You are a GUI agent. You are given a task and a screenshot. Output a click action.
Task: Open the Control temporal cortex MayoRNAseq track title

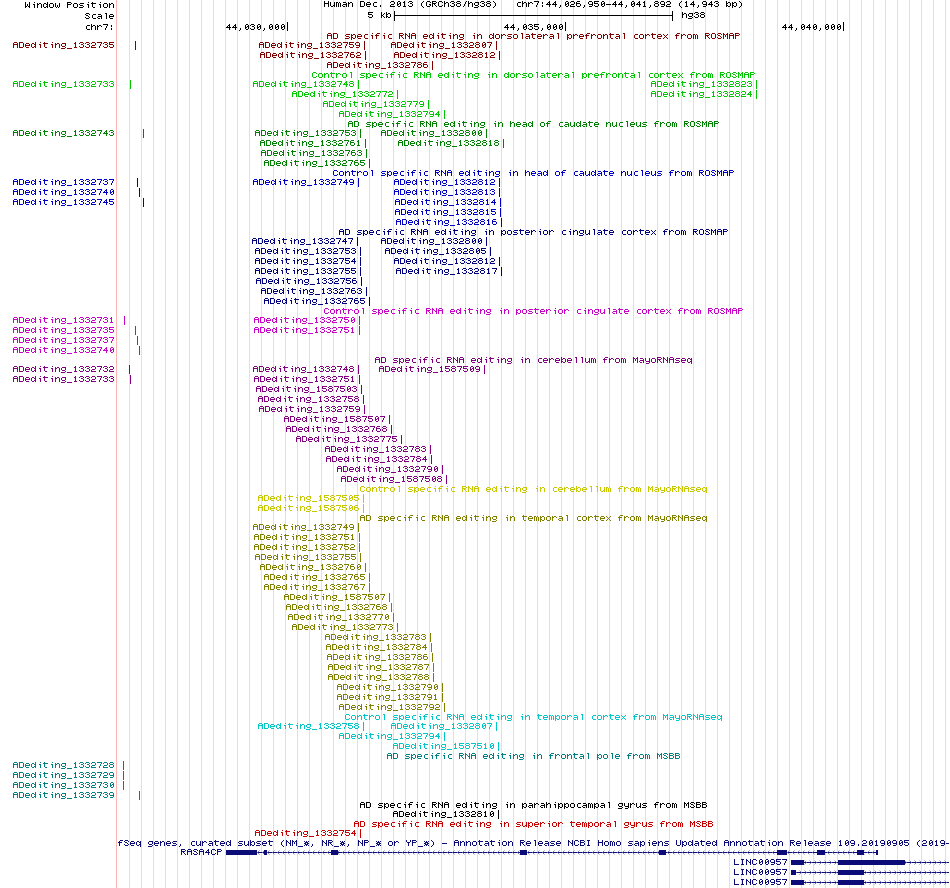[533, 717]
